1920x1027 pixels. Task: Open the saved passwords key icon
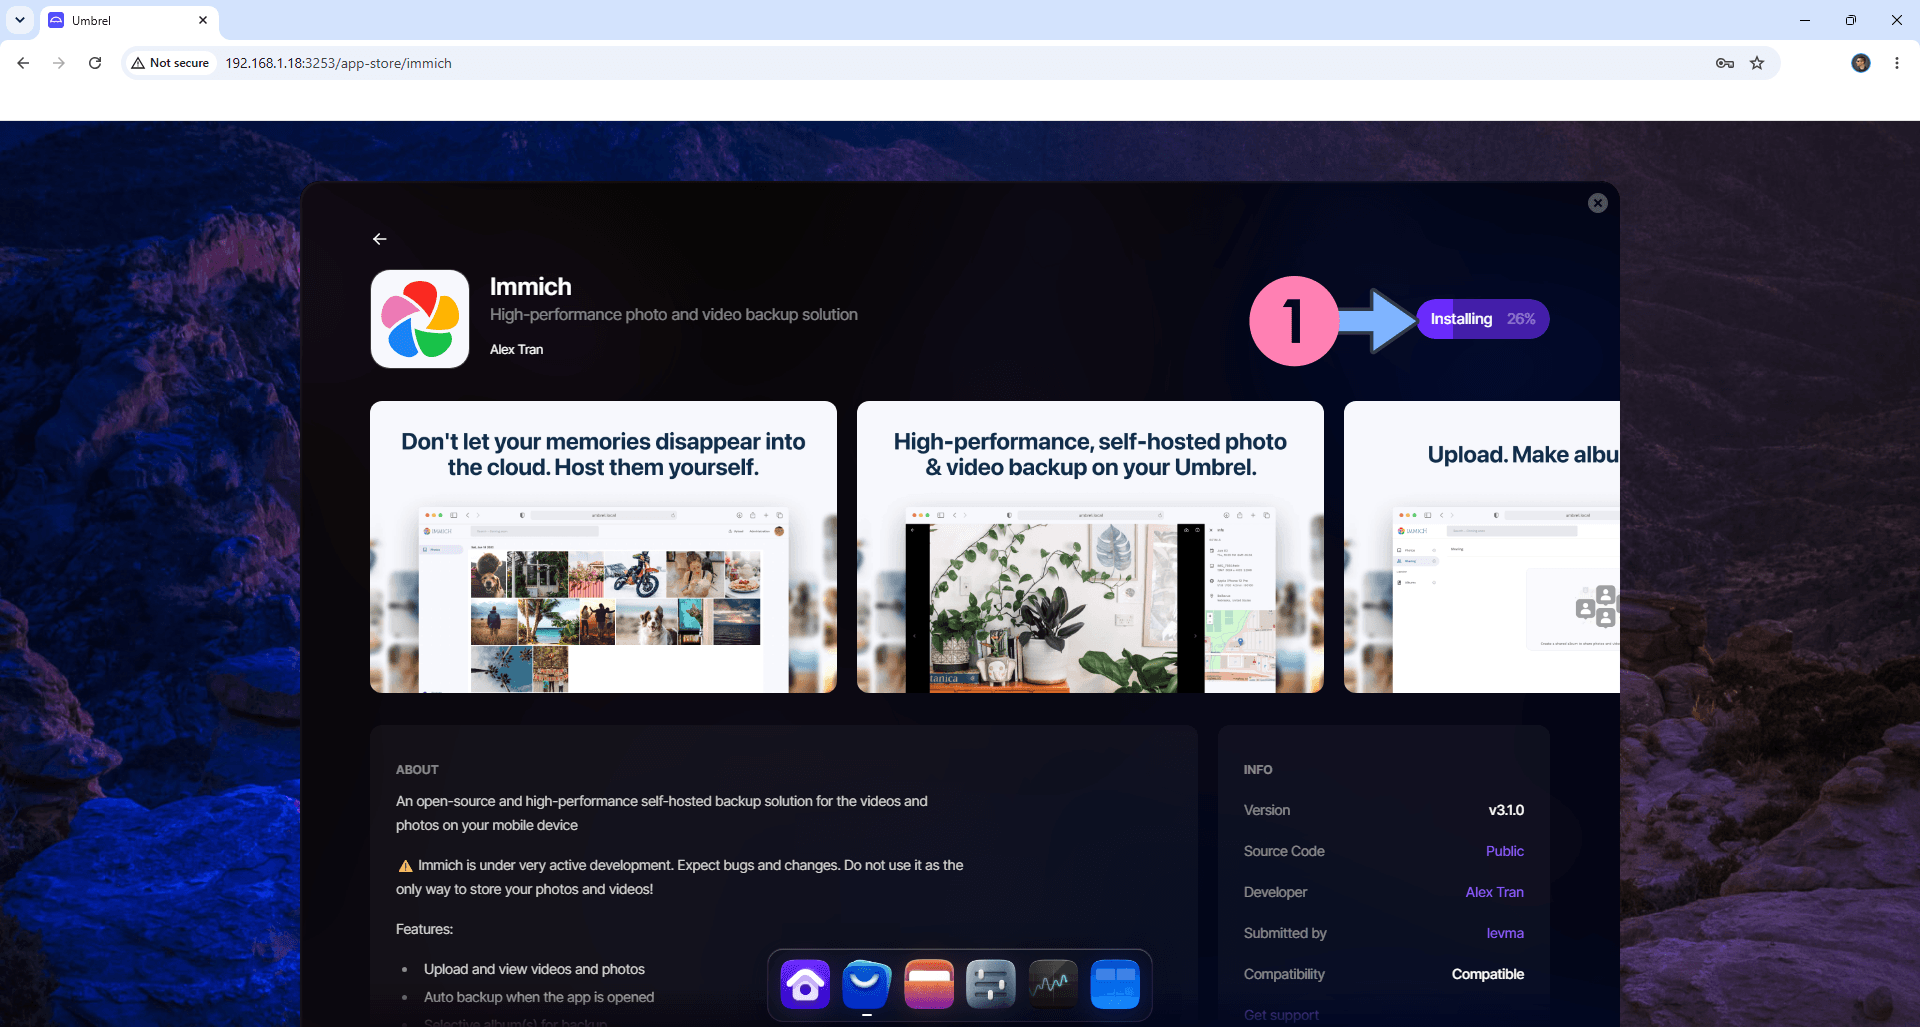tap(1725, 63)
